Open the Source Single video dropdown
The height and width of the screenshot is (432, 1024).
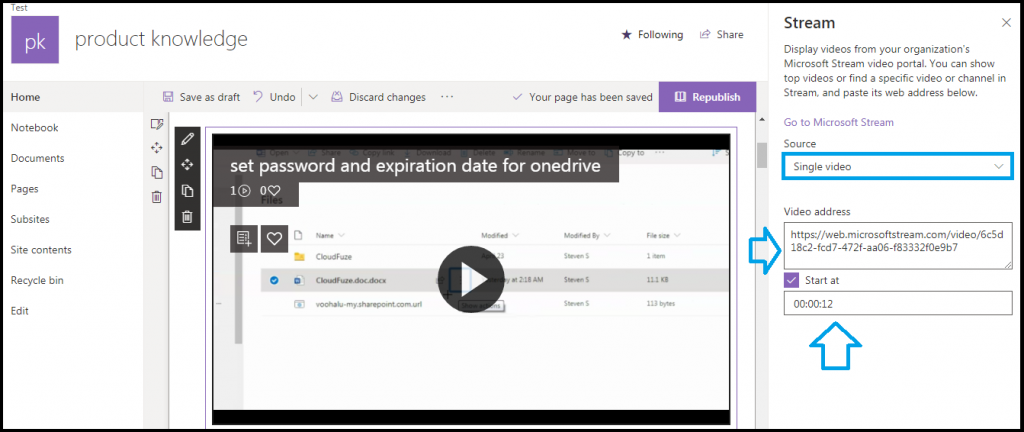(x=897, y=167)
